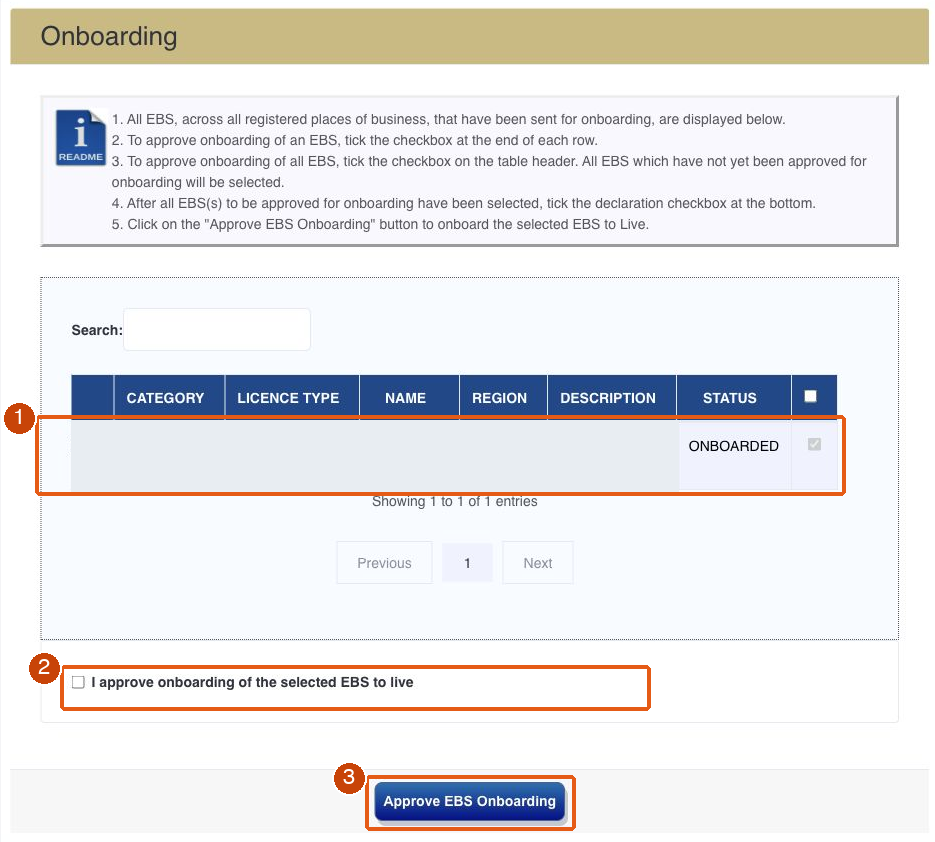Click the Approve EBS Onboarding button
This screenshot has width=935, height=842.
click(469, 801)
